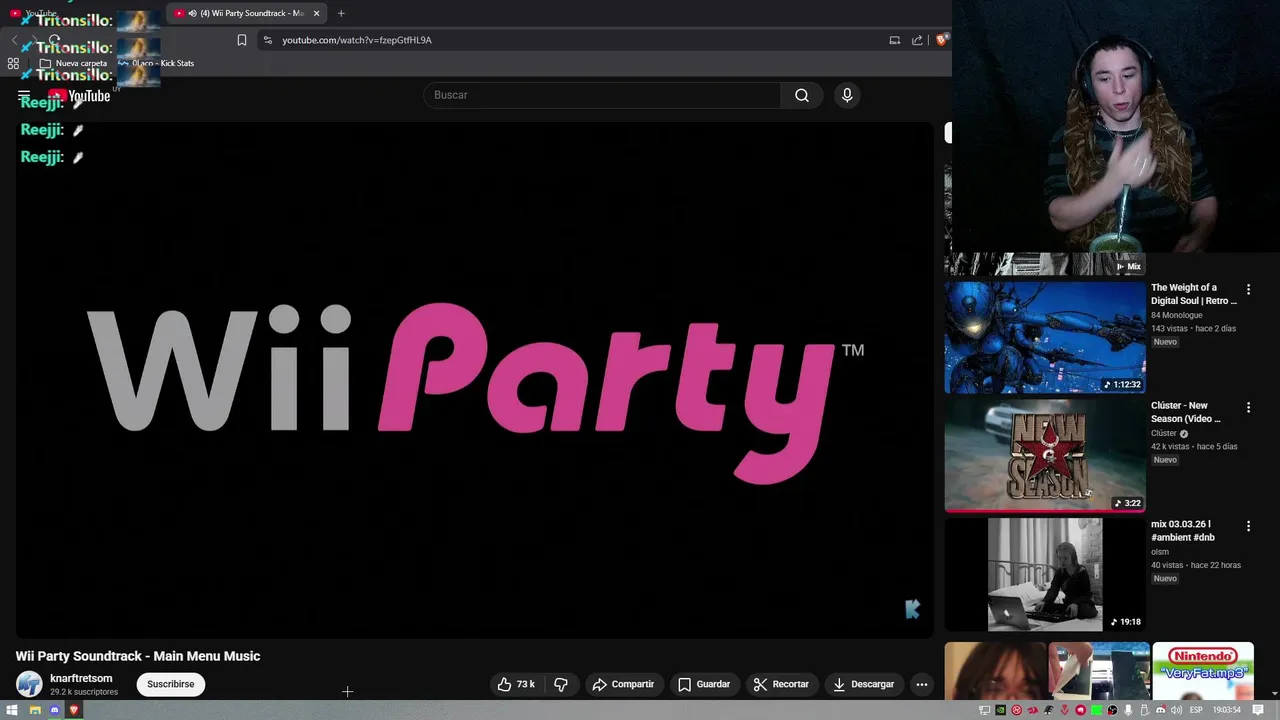Open a new browser tab
This screenshot has width=1280, height=720.
click(341, 13)
